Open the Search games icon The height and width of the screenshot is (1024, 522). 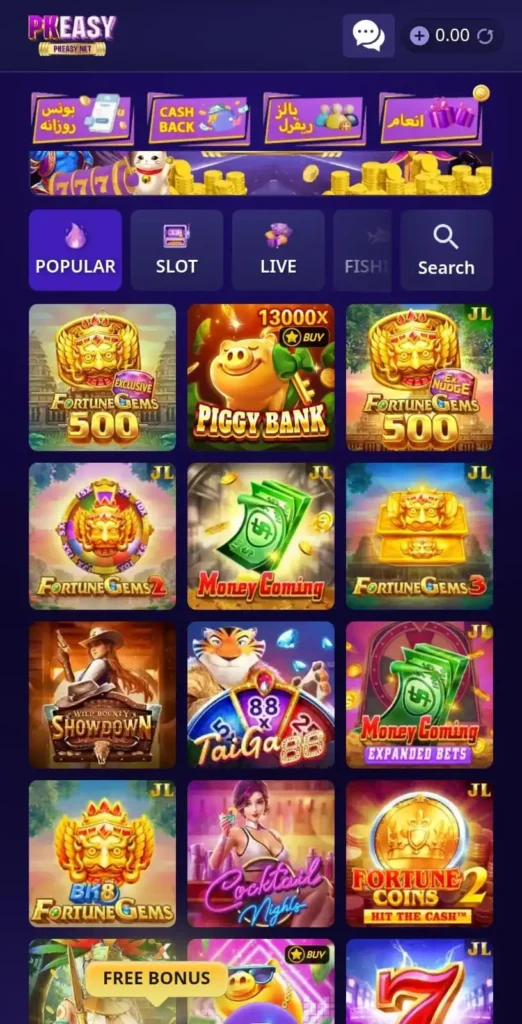coord(446,250)
